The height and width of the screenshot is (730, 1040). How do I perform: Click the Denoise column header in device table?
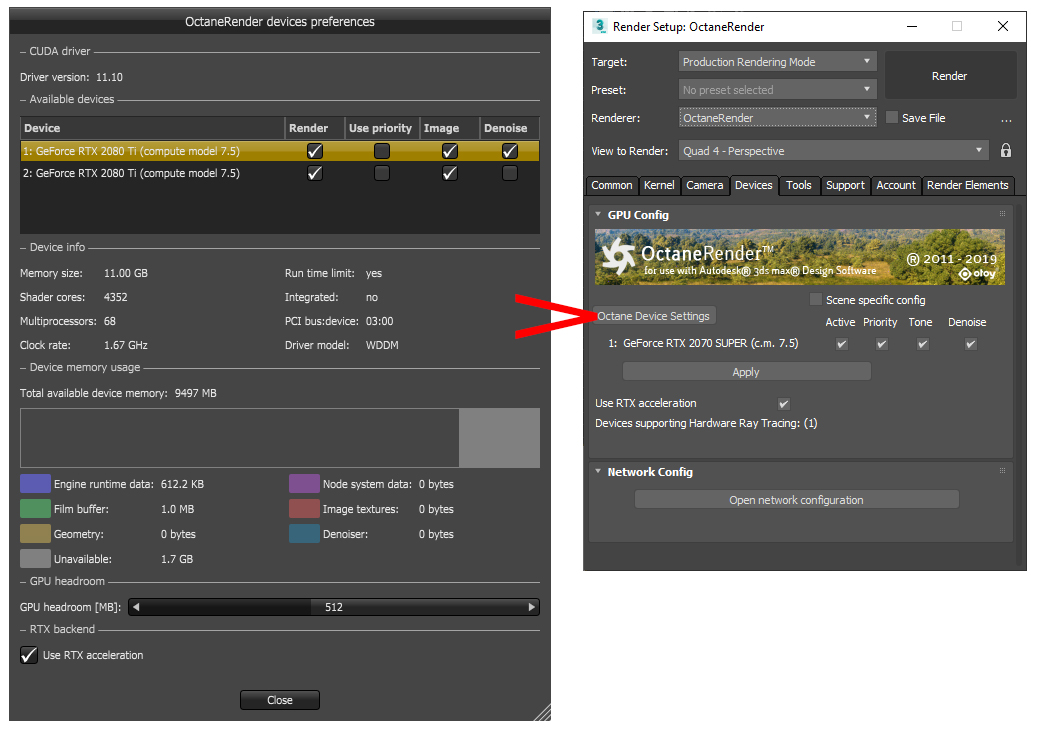(x=509, y=128)
